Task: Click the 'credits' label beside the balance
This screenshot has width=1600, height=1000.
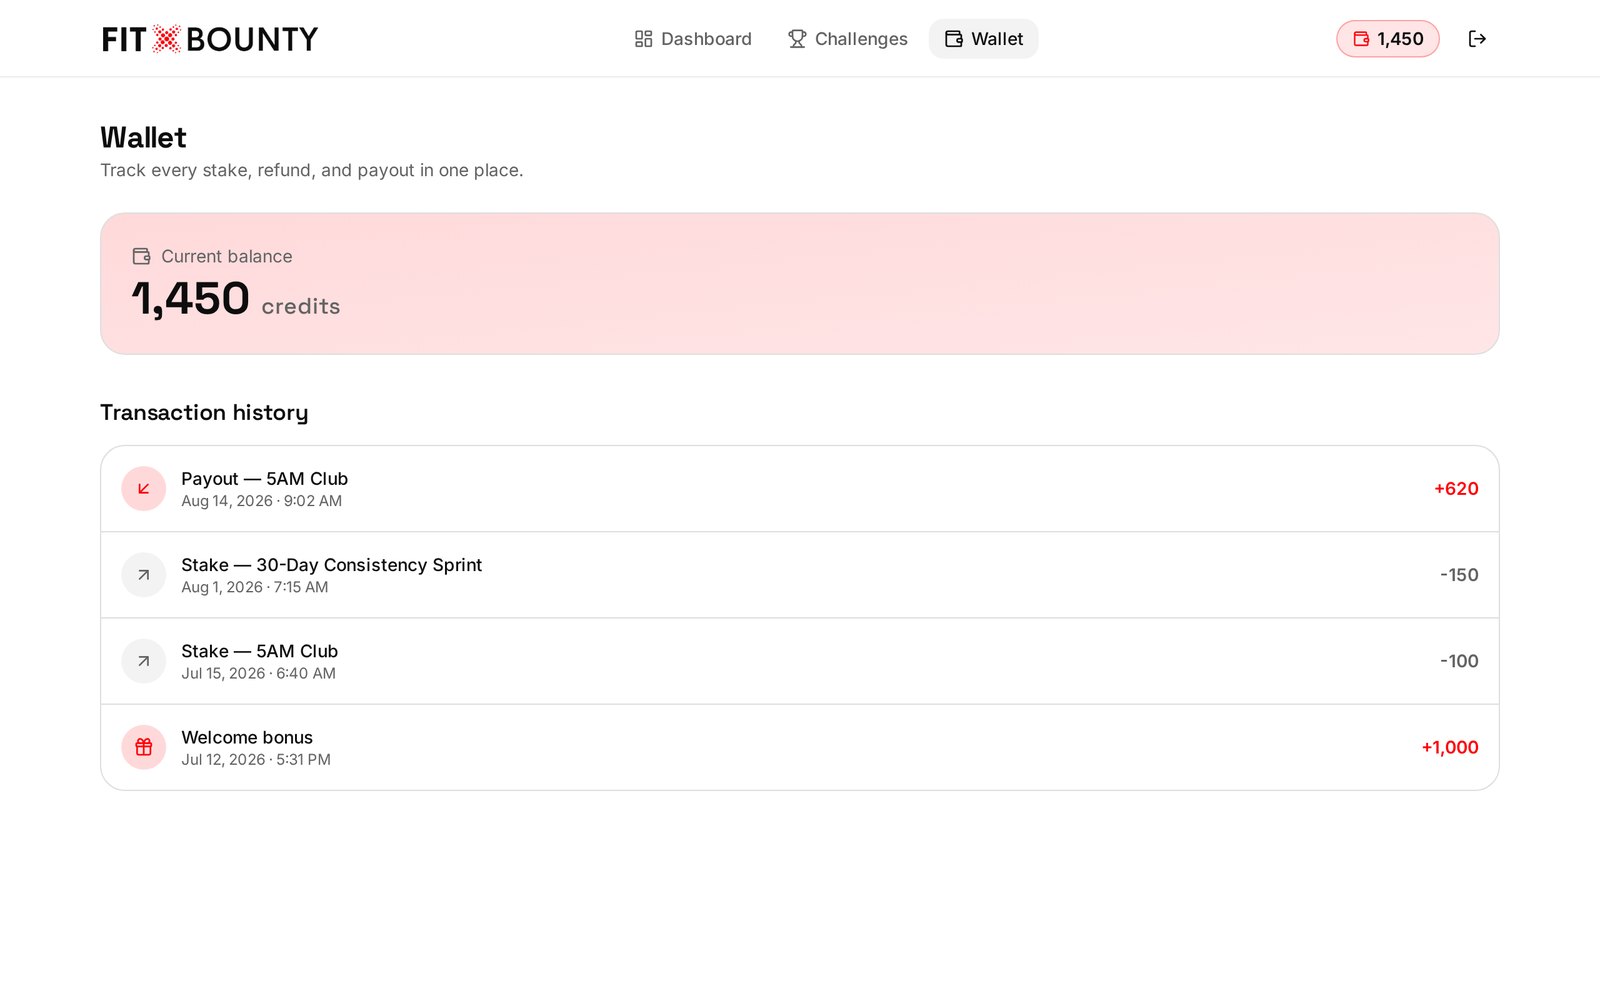Action: pyautogui.click(x=301, y=307)
